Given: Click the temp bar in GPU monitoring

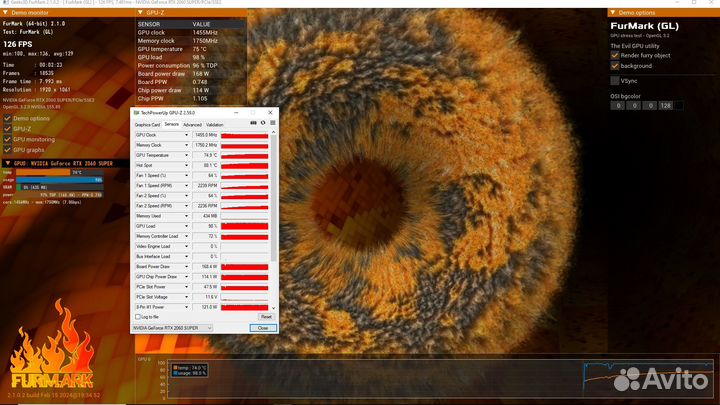Looking at the screenshot, I should 60,173.
